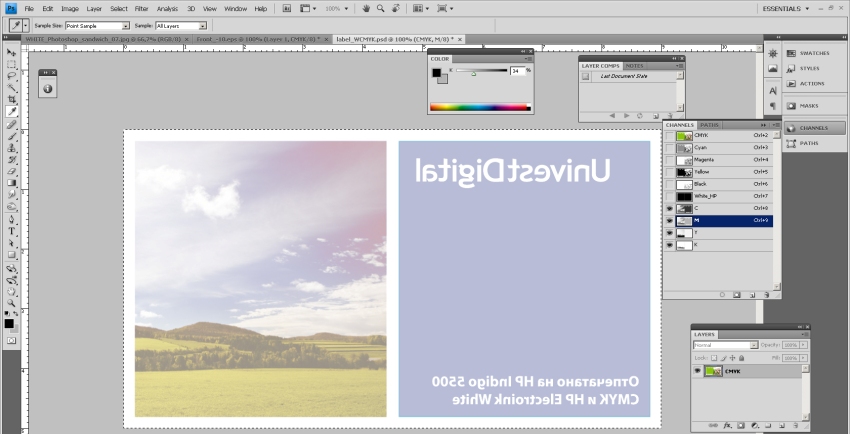Image resolution: width=850 pixels, height=434 pixels.
Task: Select the Pen tool
Action: (x=11, y=219)
